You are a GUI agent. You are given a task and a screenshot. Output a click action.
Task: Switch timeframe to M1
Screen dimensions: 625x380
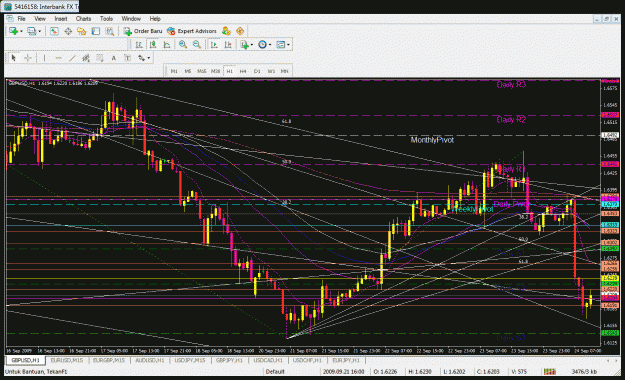pos(174,71)
